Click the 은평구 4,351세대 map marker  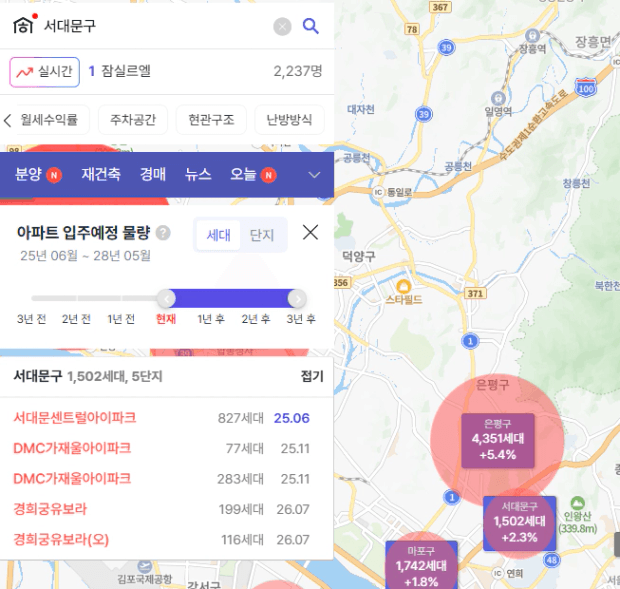pos(498,440)
